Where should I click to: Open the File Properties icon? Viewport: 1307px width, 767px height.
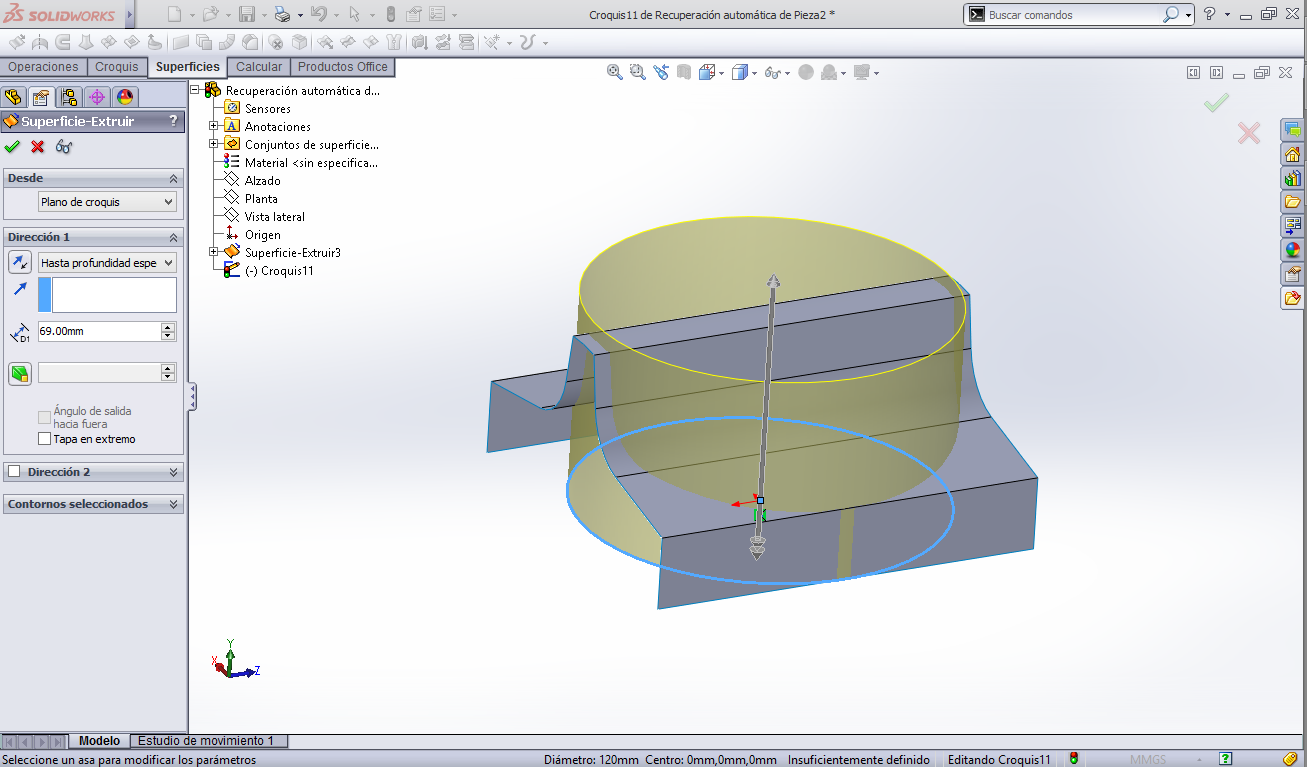(x=413, y=14)
